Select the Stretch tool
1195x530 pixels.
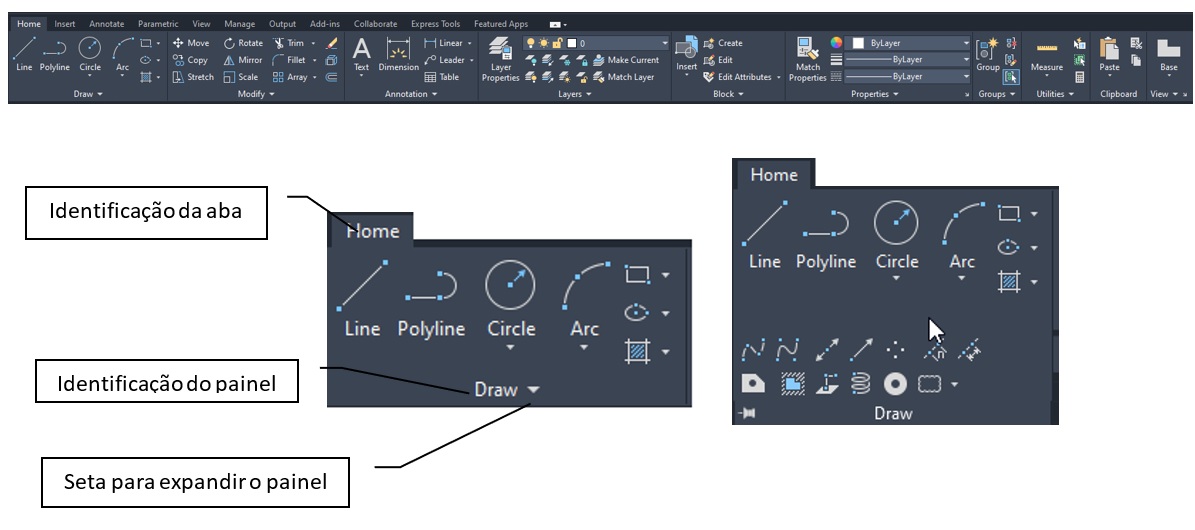193,77
